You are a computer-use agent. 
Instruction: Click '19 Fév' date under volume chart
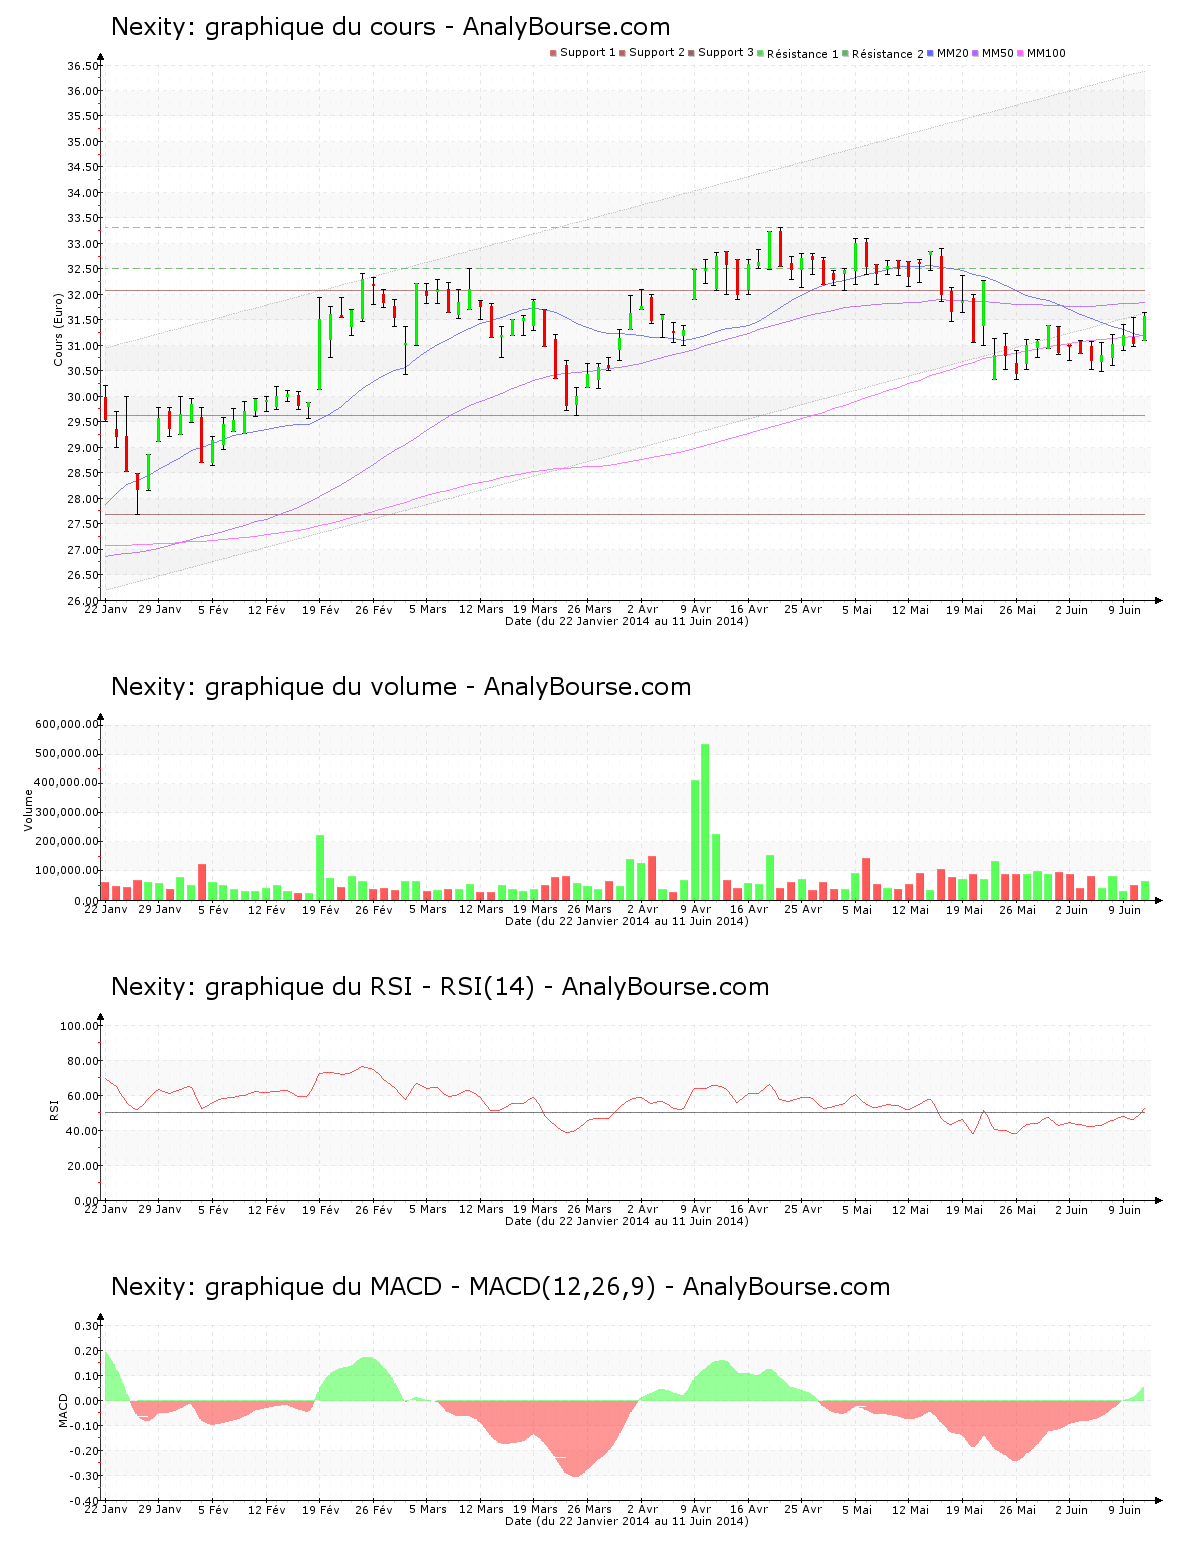[321, 909]
